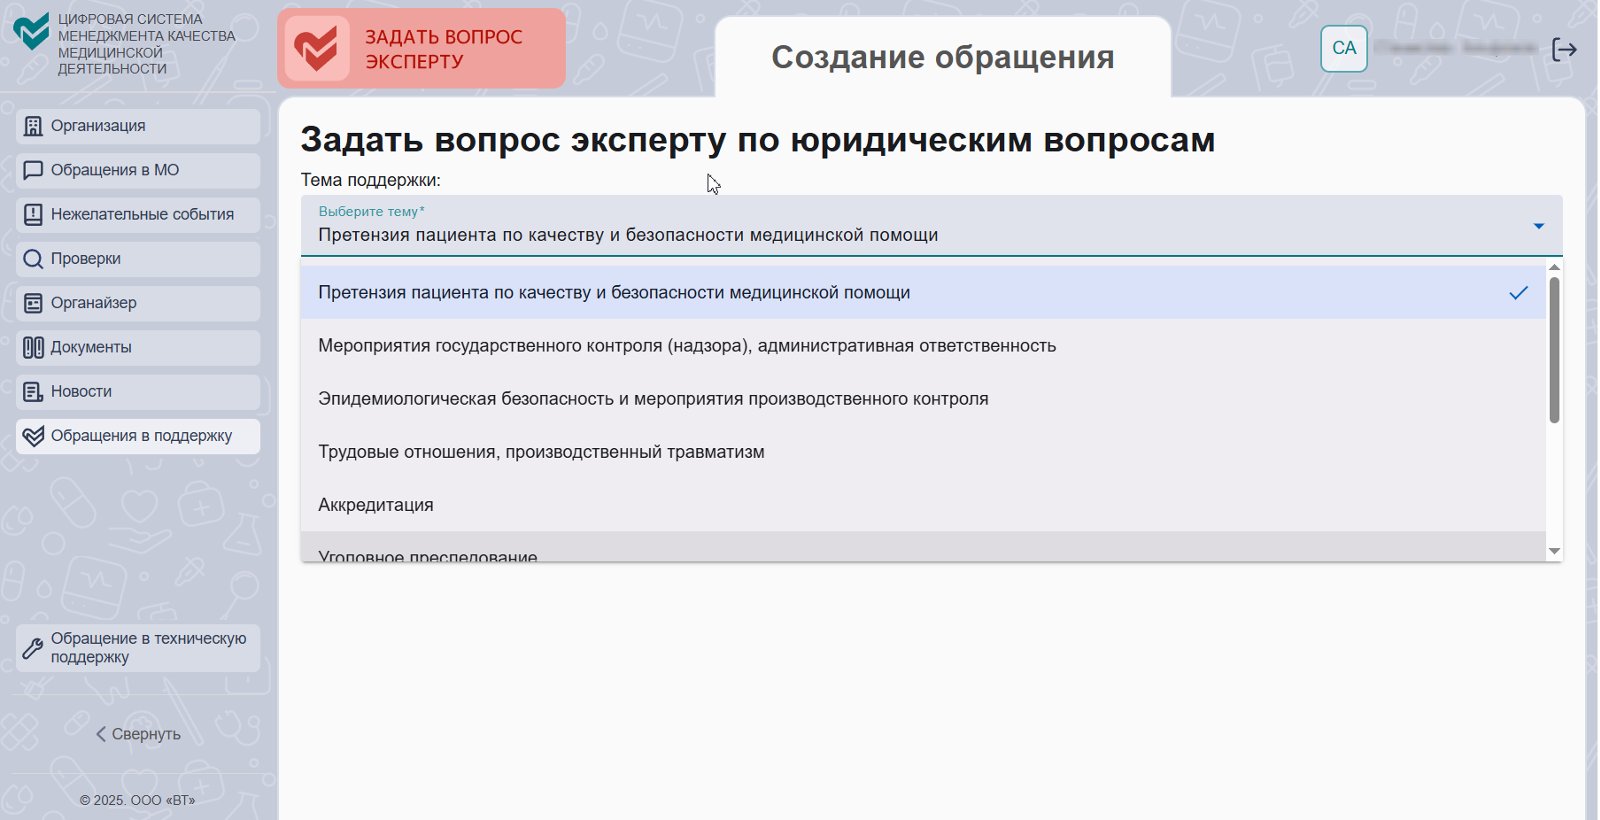Viewport: 1600px width, 820px height.
Task: Select the Создание обращения tab
Action: pyautogui.click(x=943, y=57)
